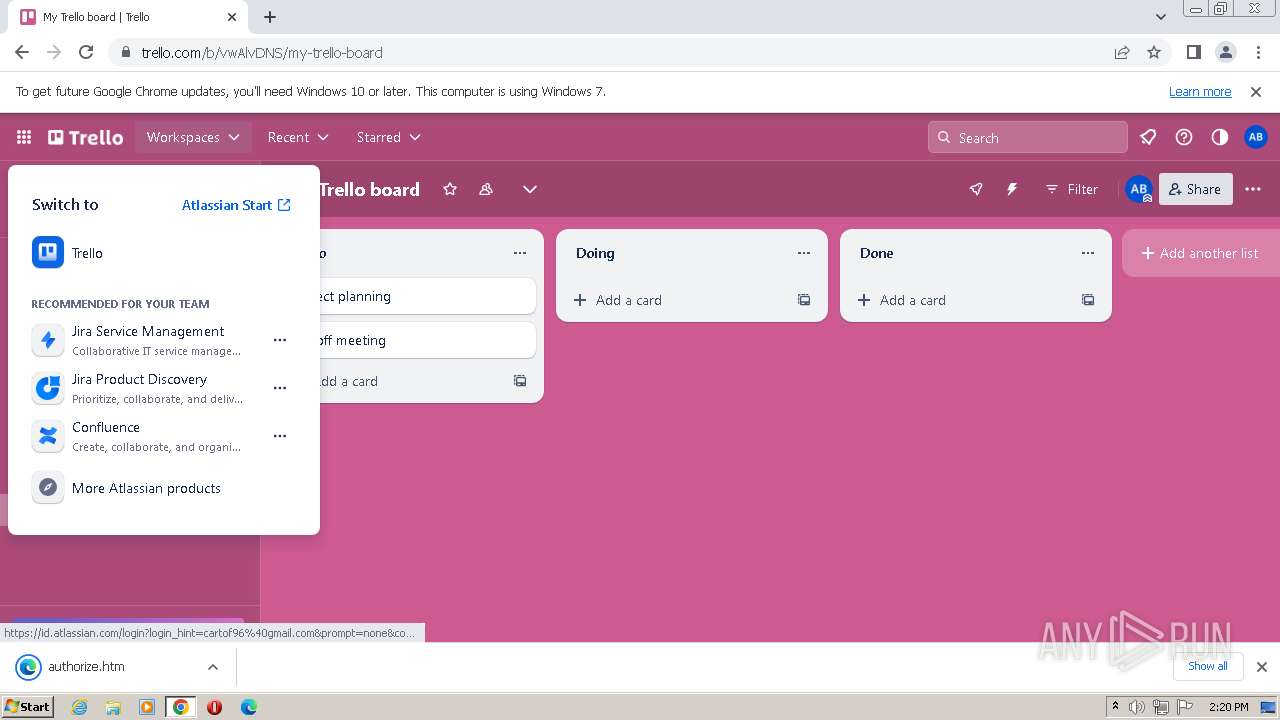Open the Atlassian Start link
This screenshot has height=720, width=1280.
click(x=236, y=205)
